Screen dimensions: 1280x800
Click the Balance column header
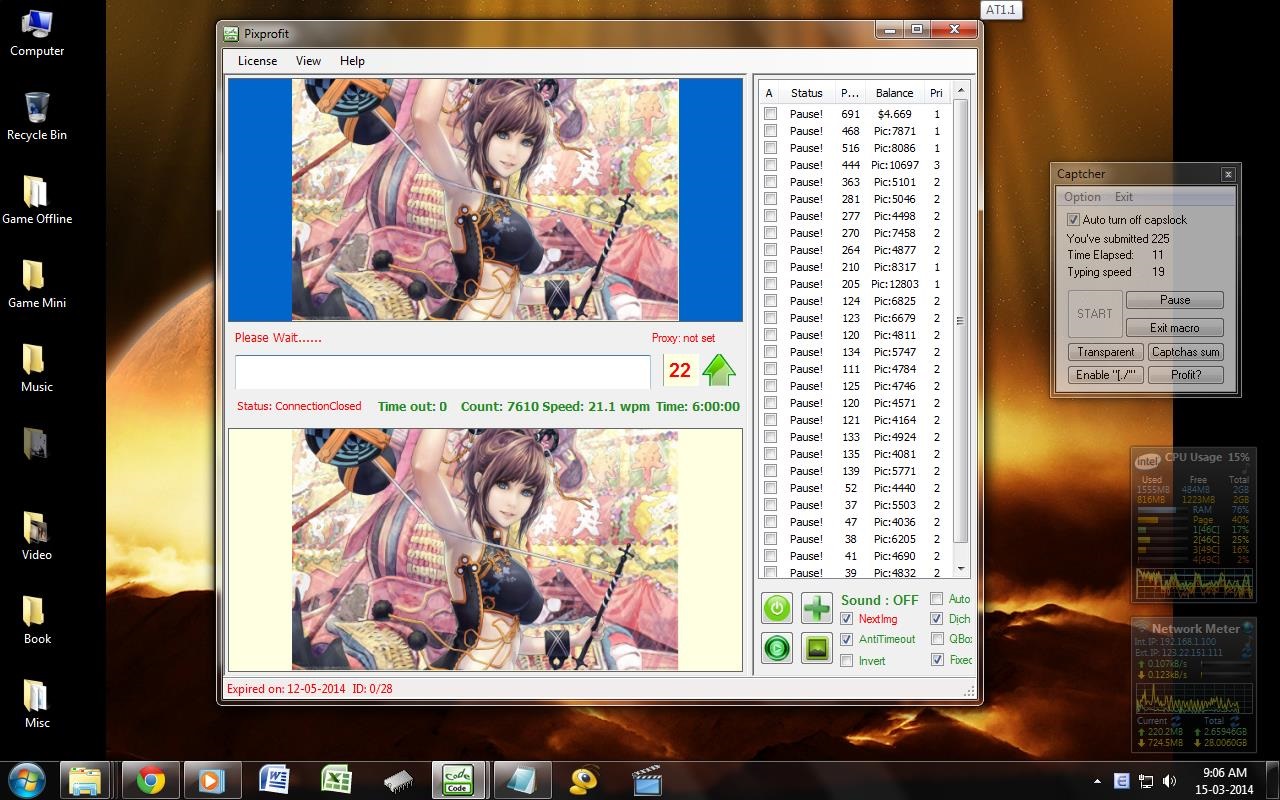(894, 93)
